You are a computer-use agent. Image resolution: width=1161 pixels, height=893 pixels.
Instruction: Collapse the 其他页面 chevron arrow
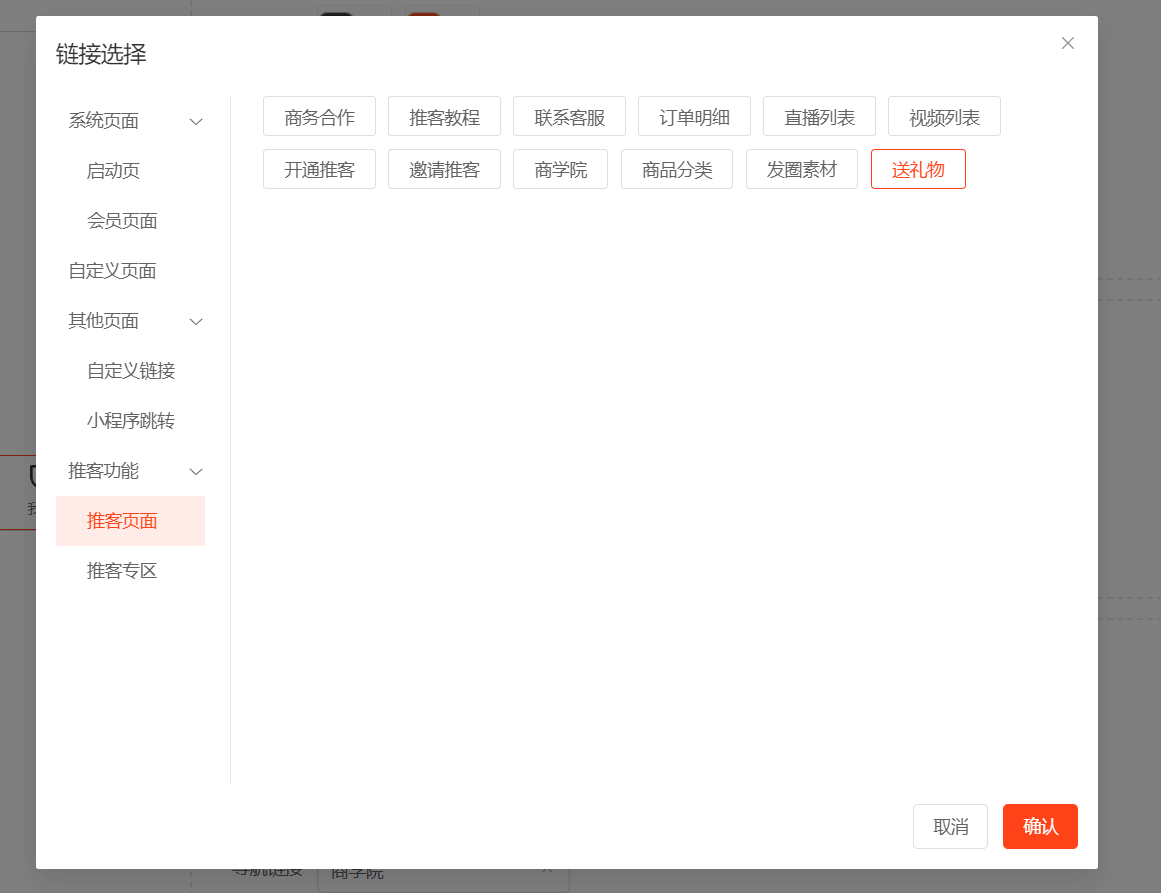[197, 322]
